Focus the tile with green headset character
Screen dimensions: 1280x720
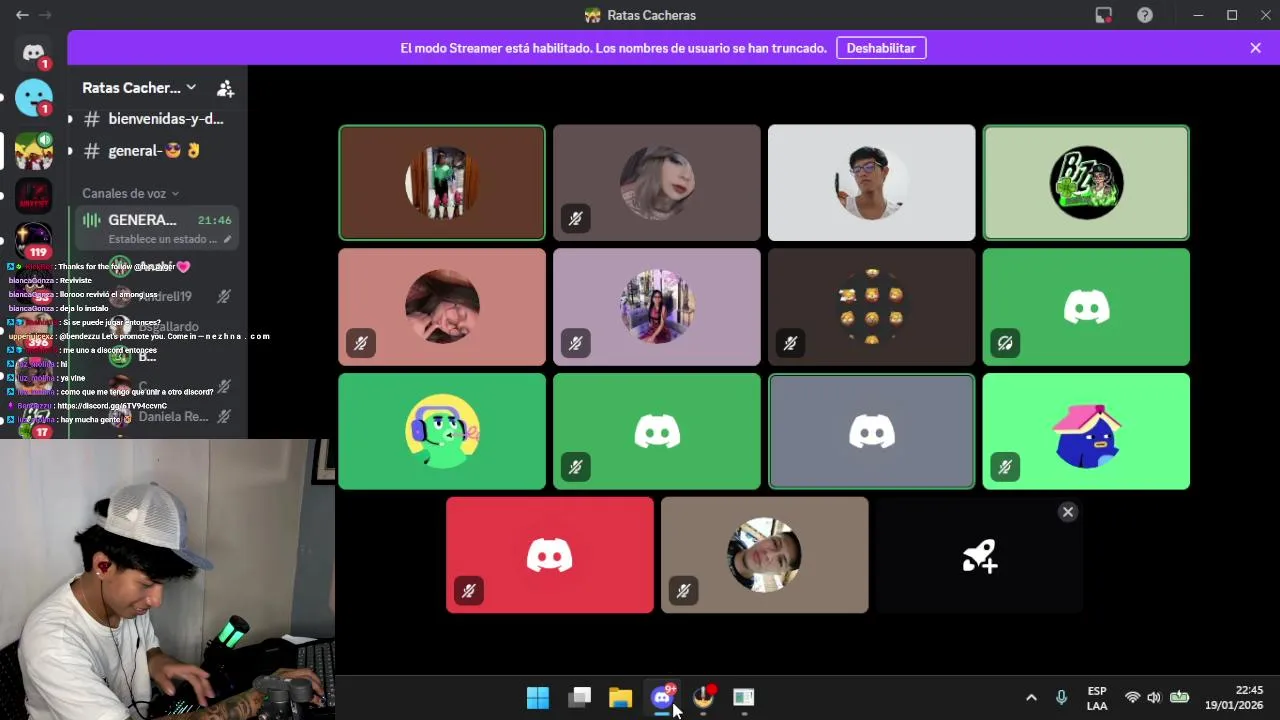(442, 431)
